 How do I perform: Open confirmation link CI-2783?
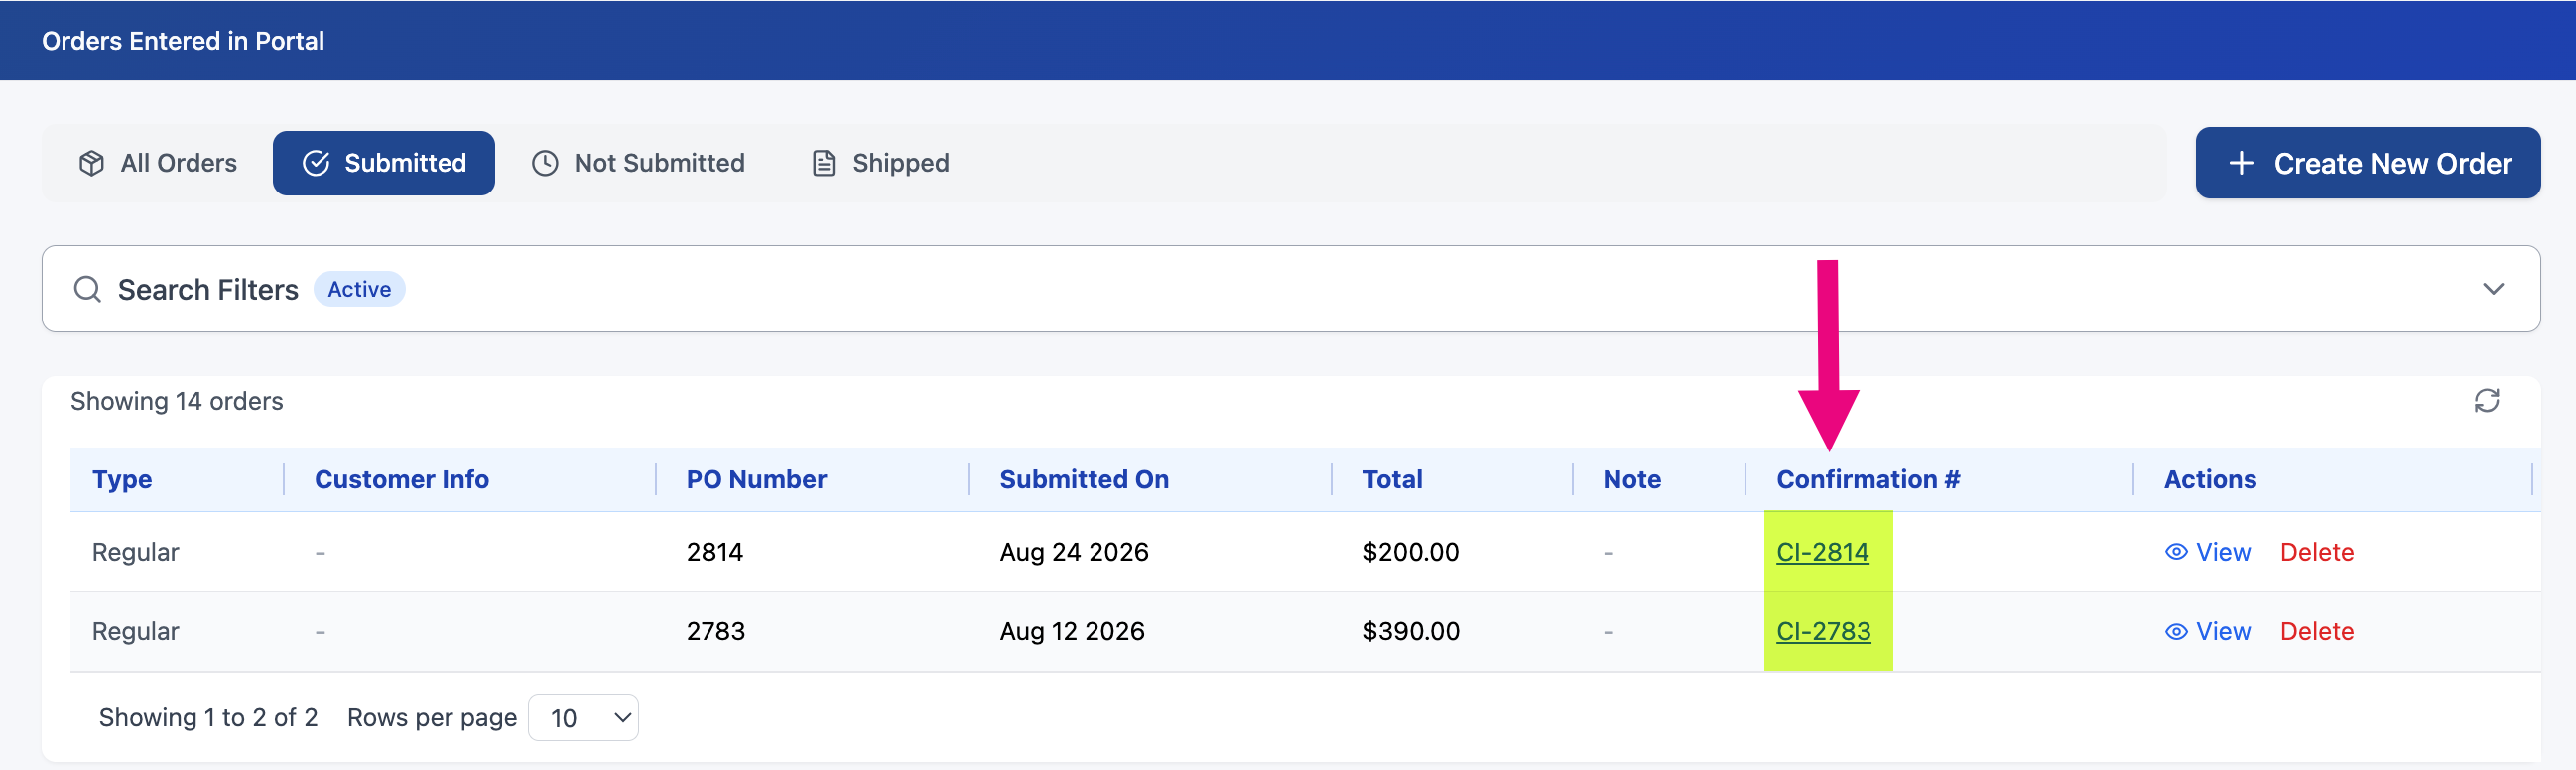(x=1823, y=632)
